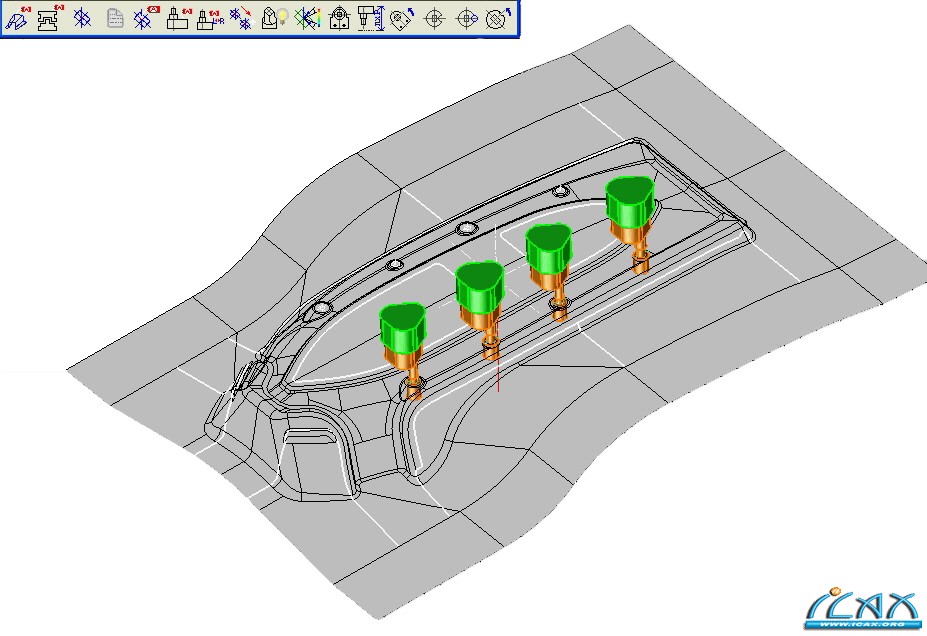Select the green electrode farthest back
The image size is (927, 636).
pos(630,202)
